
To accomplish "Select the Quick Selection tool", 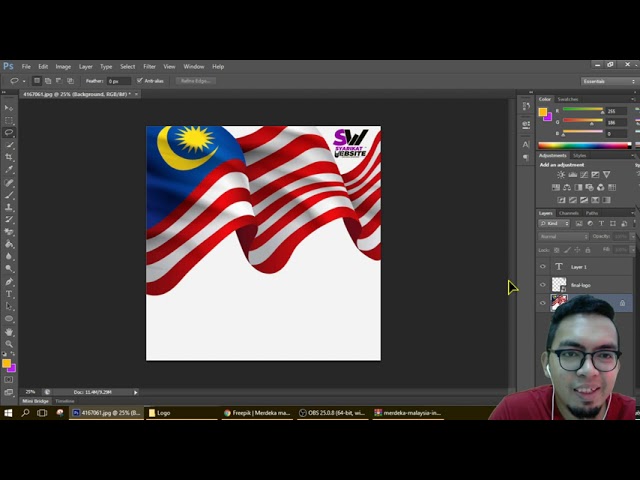I will [9, 145].
